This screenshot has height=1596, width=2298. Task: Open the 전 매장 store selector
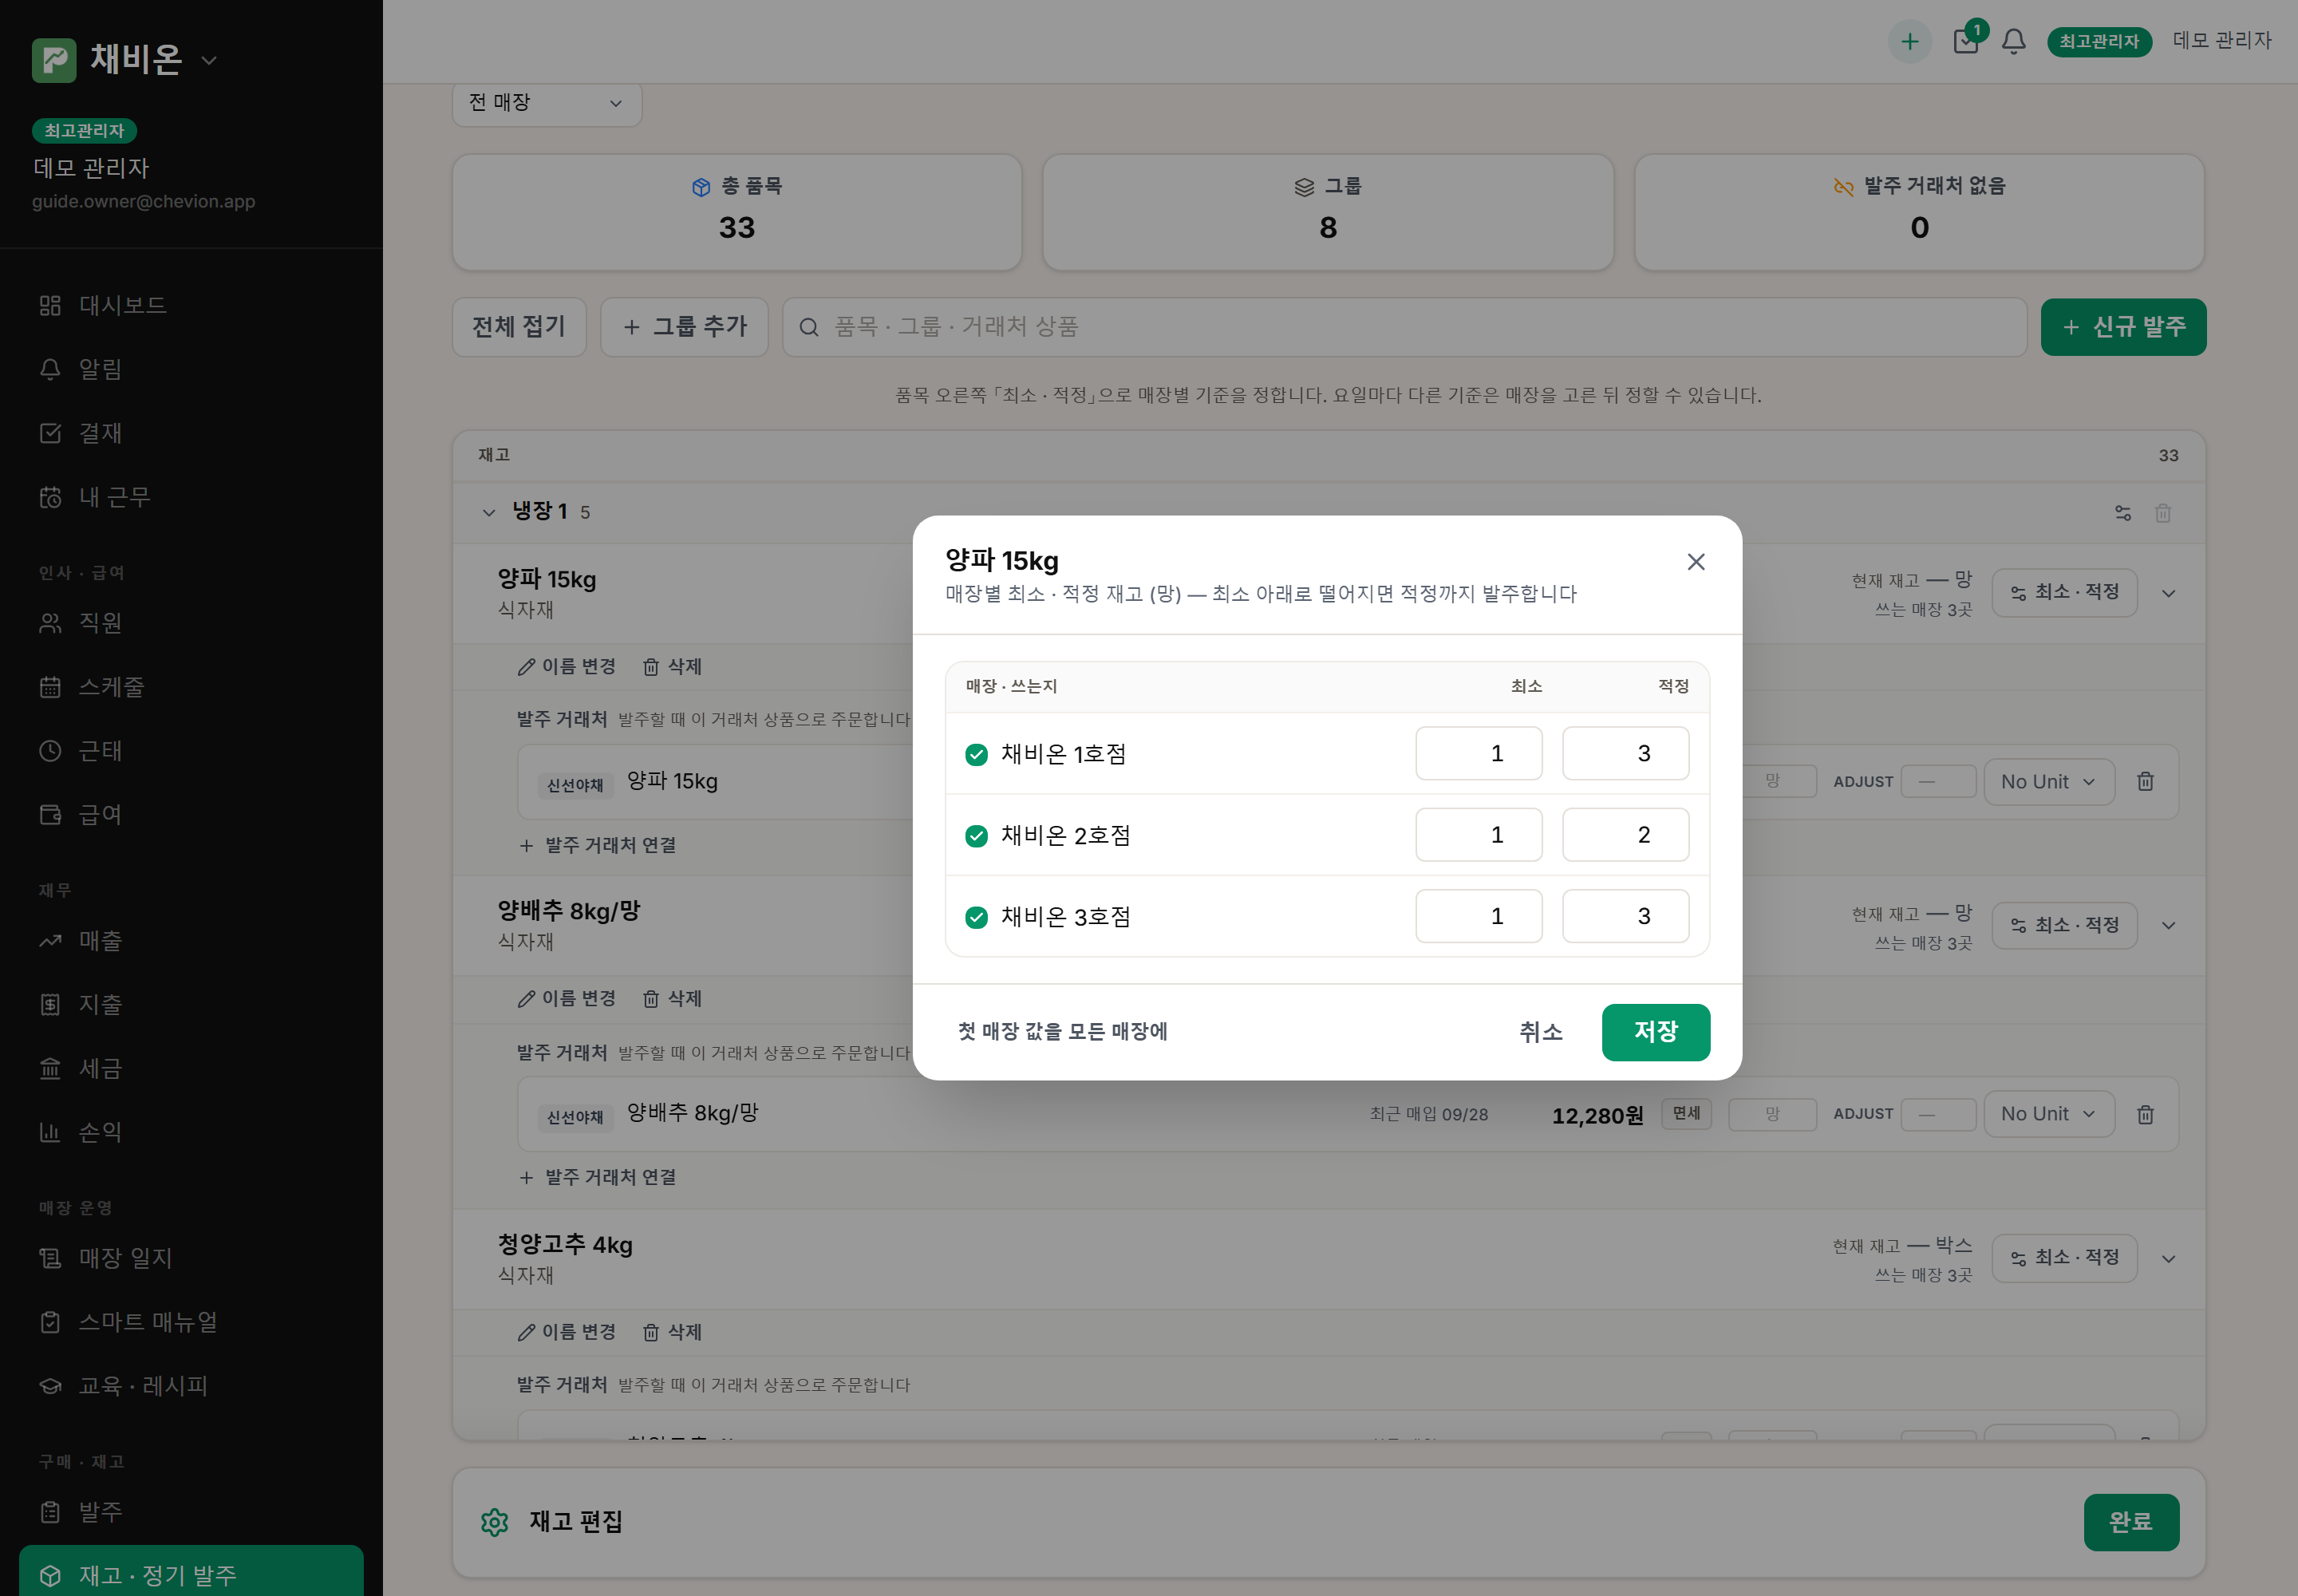(547, 103)
